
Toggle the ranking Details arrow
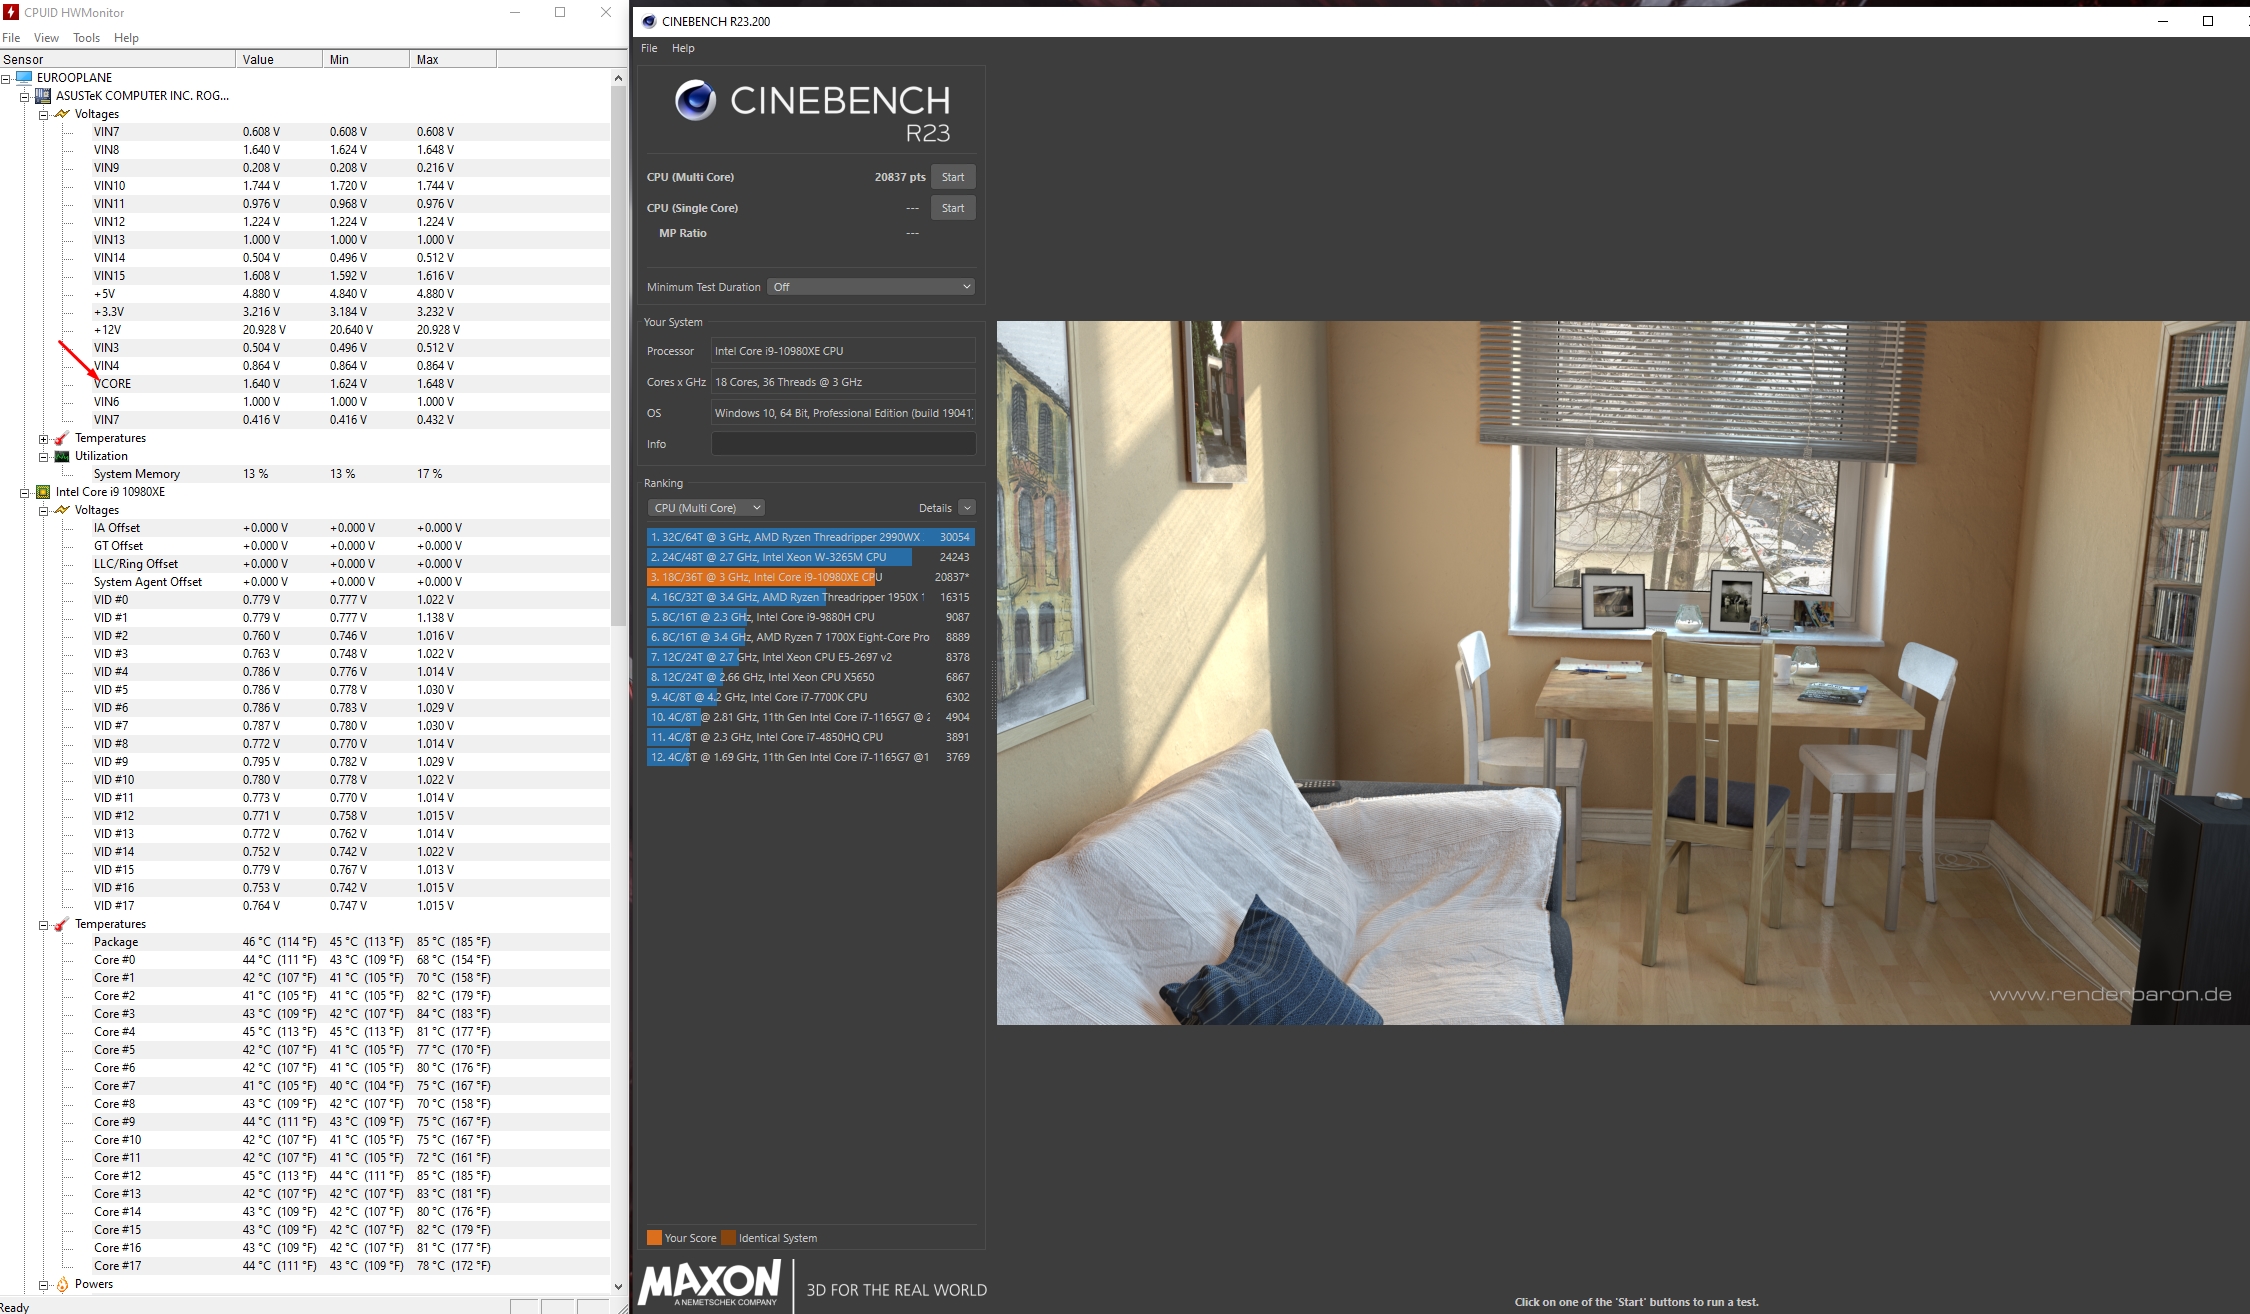[966, 508]
